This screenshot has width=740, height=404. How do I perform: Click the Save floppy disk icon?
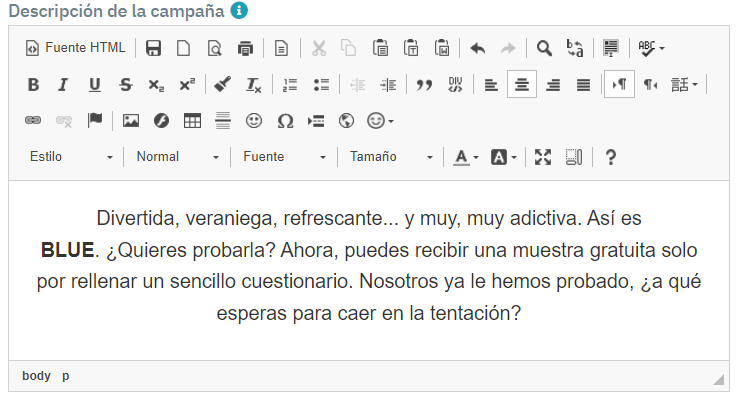pyautogui.click(x=153, y=48)
